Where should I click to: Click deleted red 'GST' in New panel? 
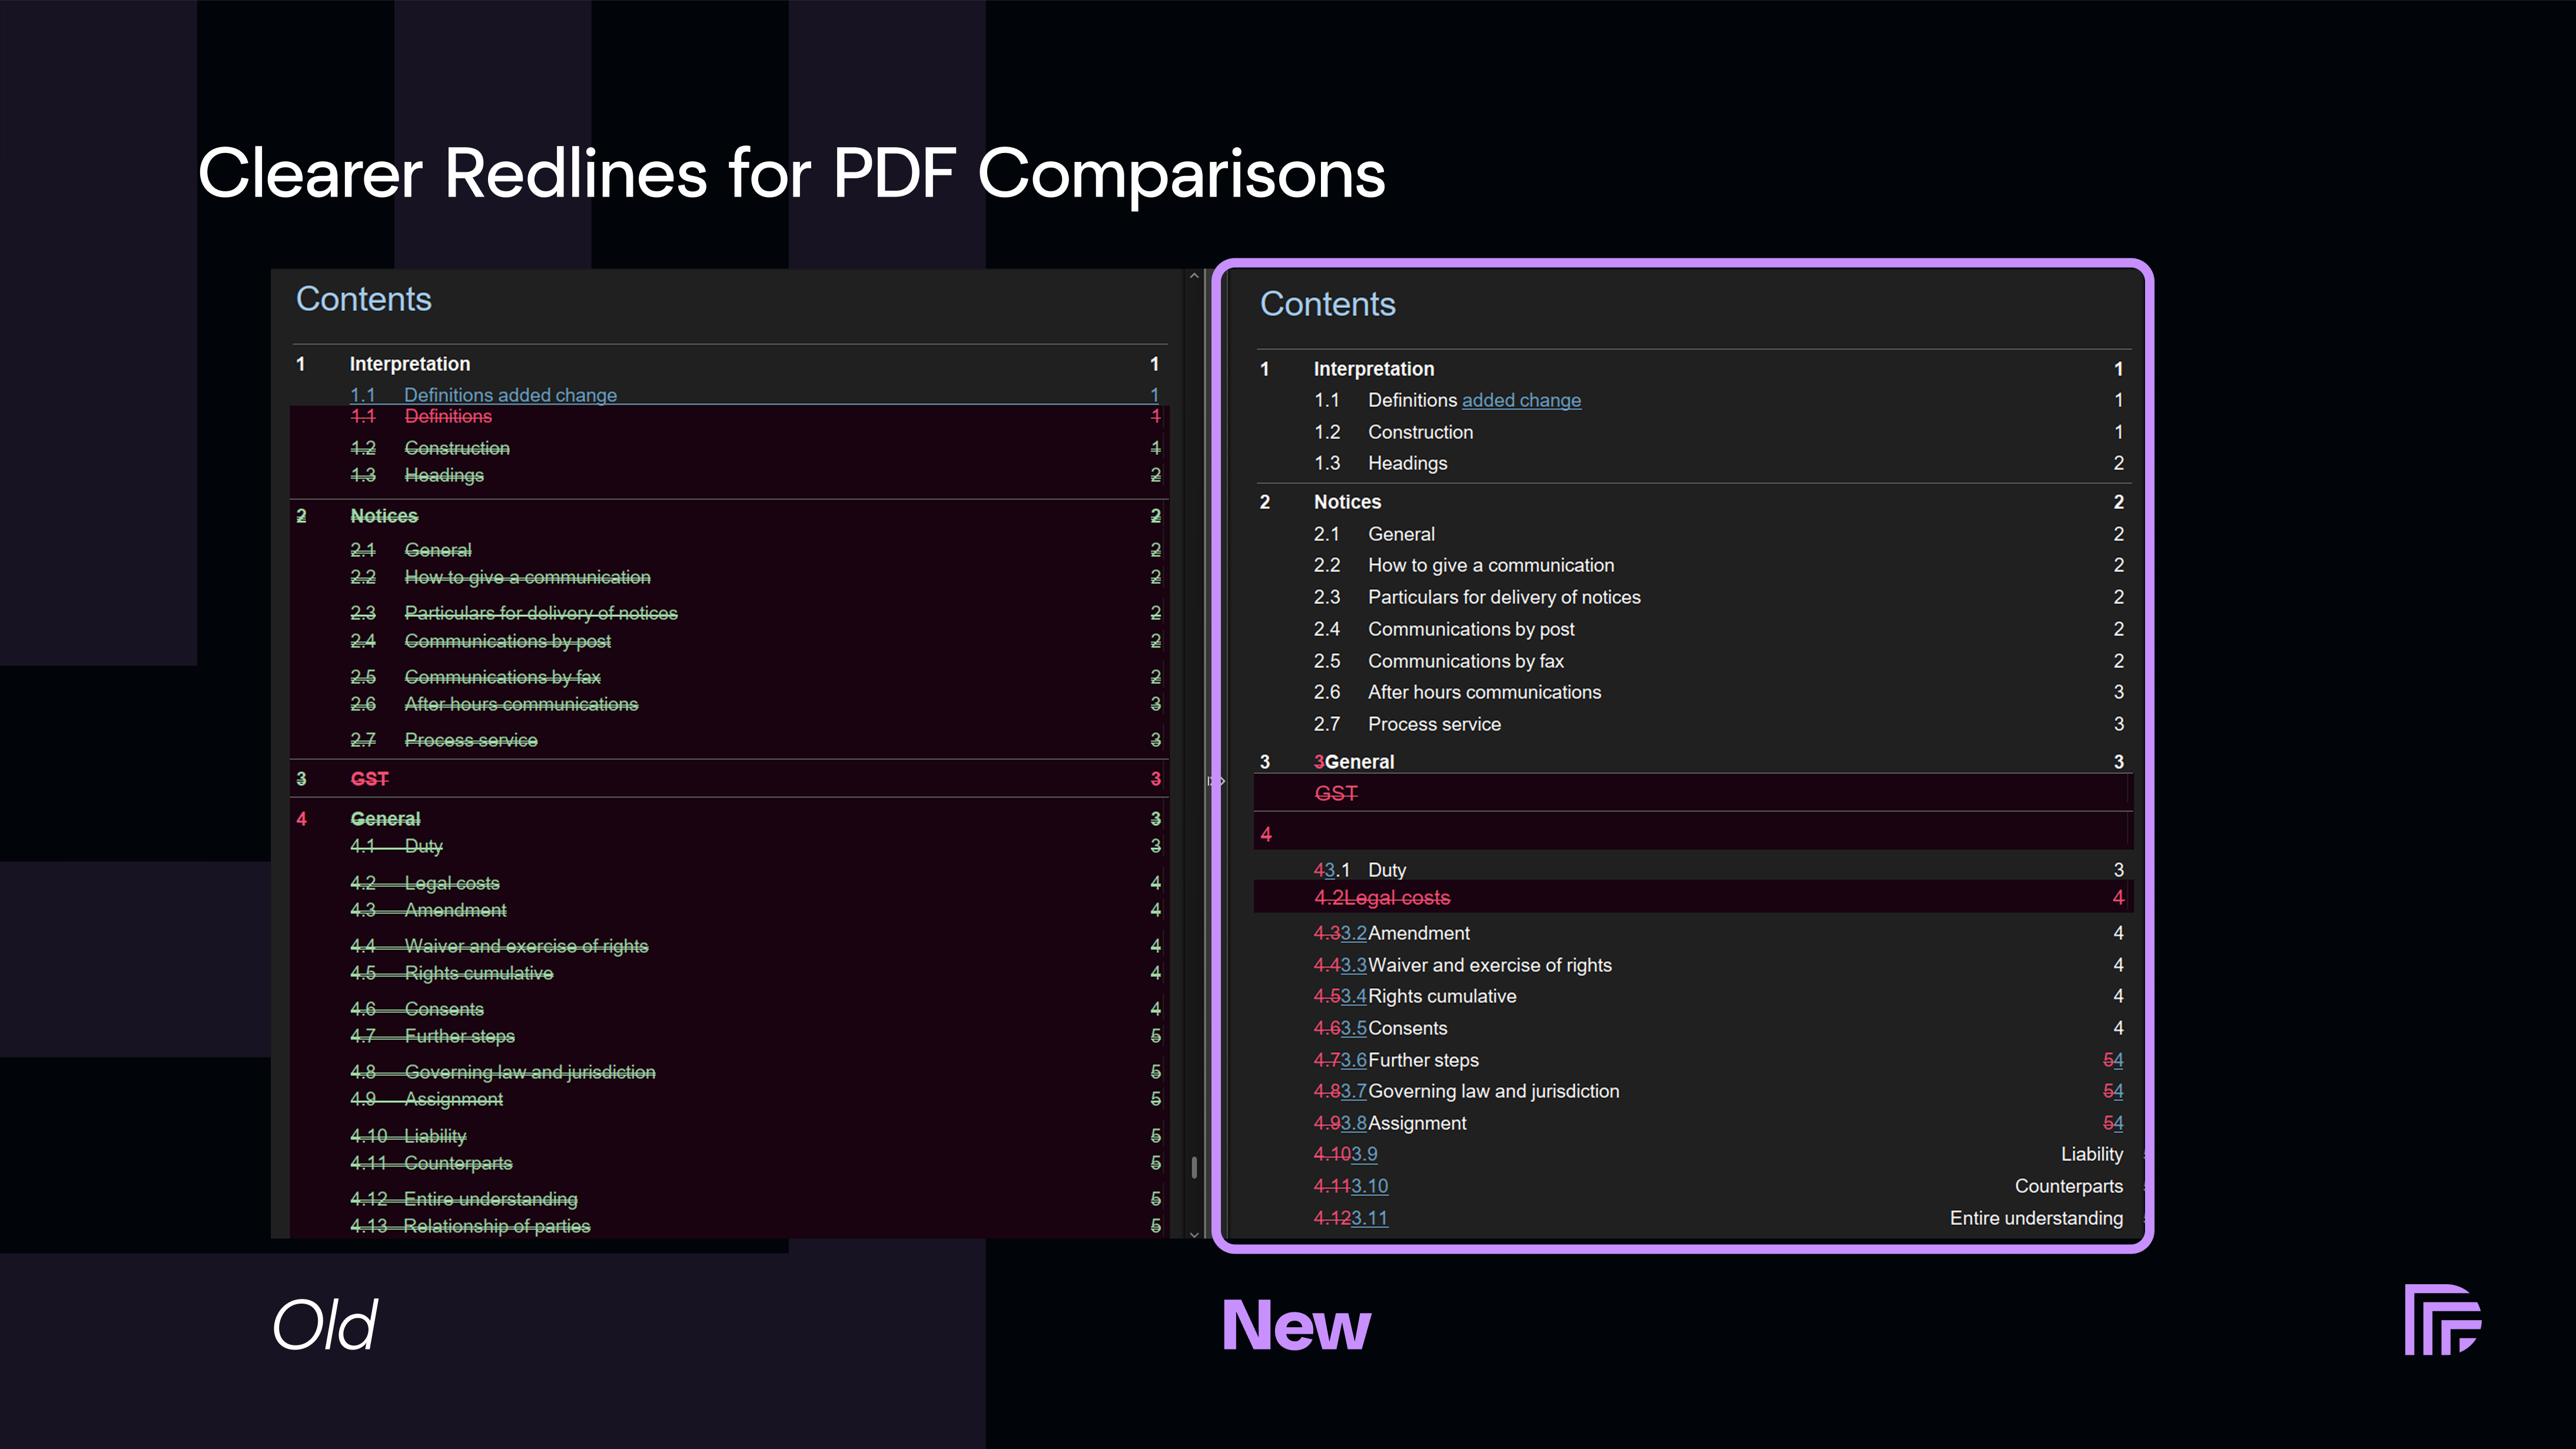pyautogui.click(x=1336, y=793)
